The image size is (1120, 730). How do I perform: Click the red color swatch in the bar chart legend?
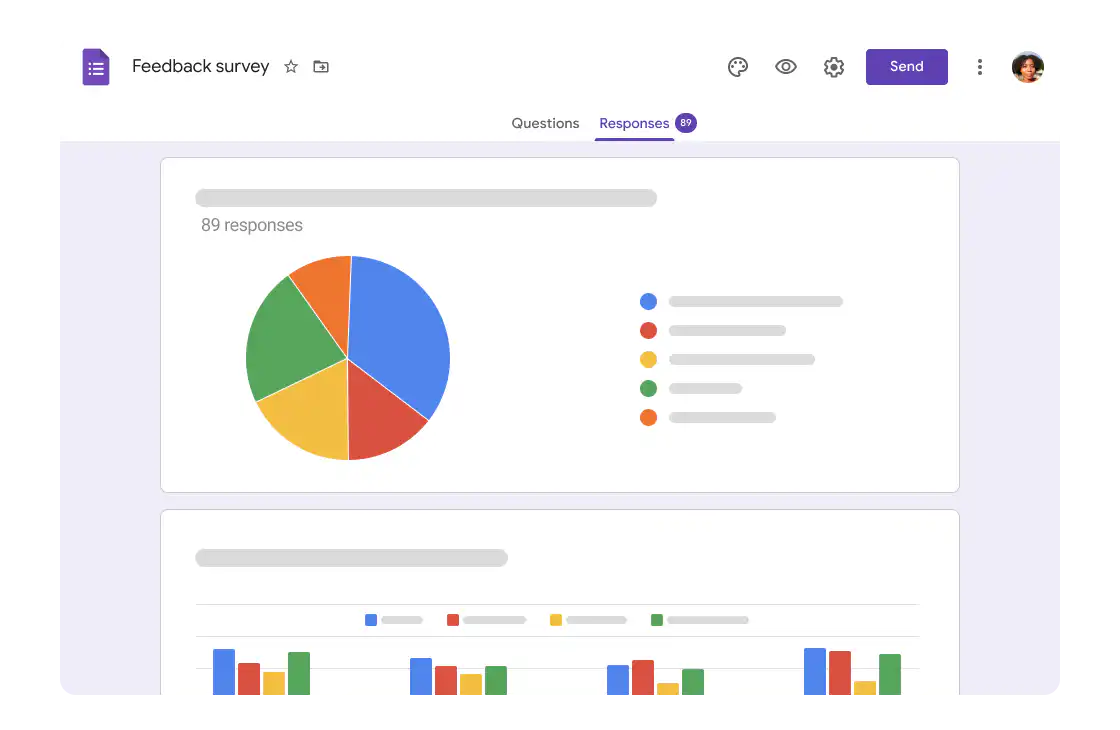(x=452, y=620)
